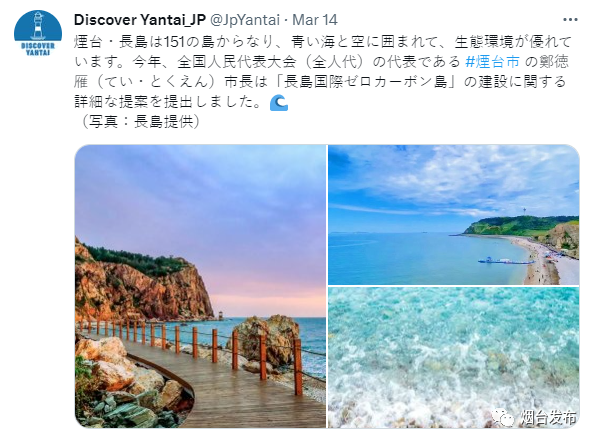This screenshot has width=595, height=443.
Task: Click the tweet's first line mentioning 151の島
Action: pyautogui.click(x=323, y=42)
